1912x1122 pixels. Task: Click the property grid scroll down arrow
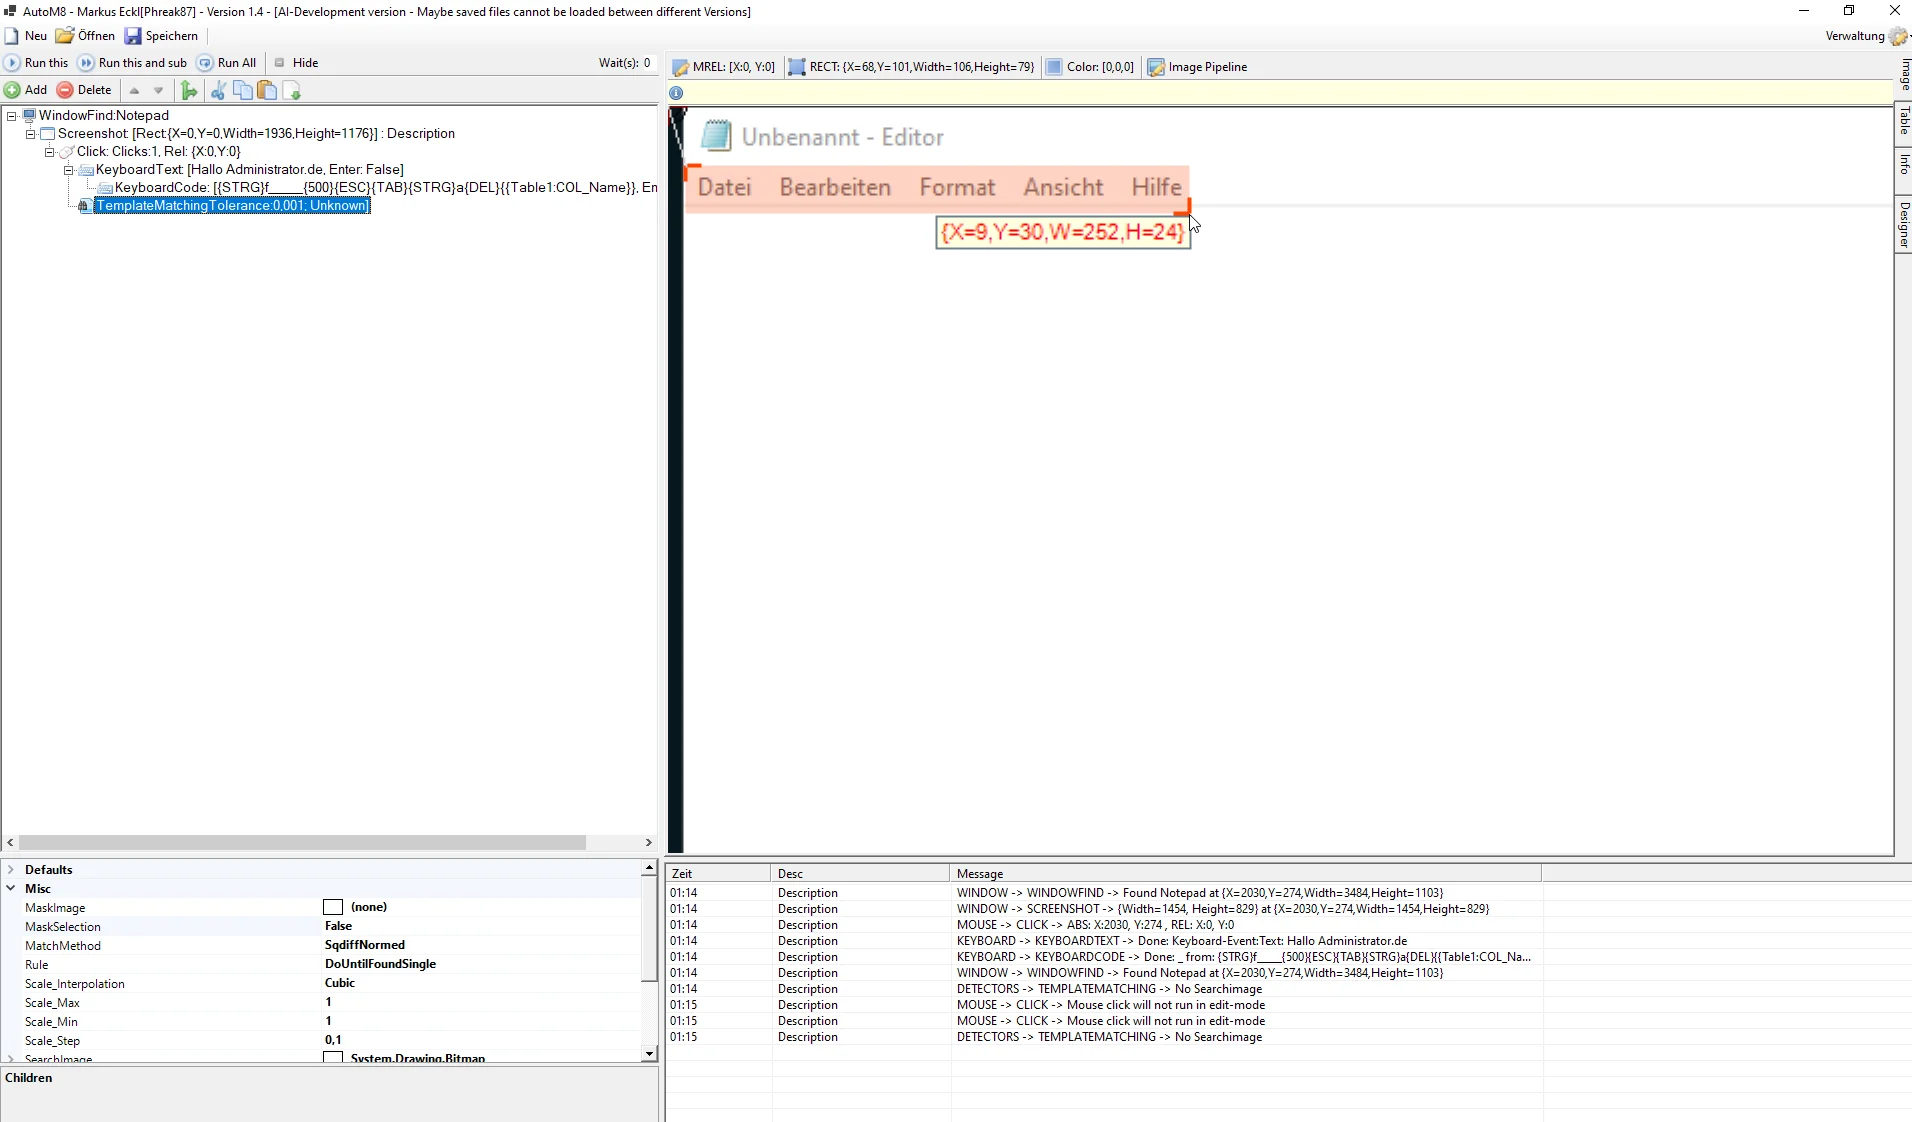(649, 1054)
